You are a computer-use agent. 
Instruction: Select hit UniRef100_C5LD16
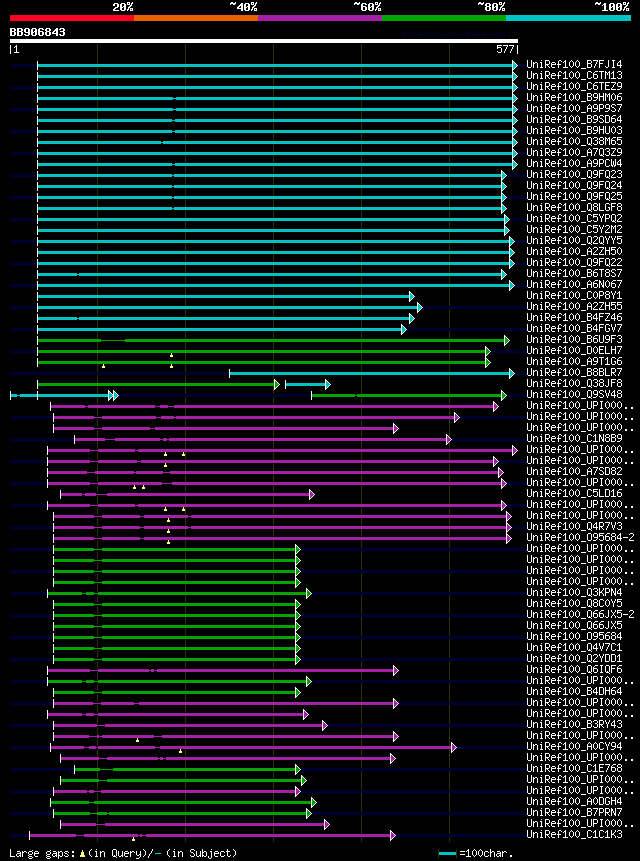[574, 493]
